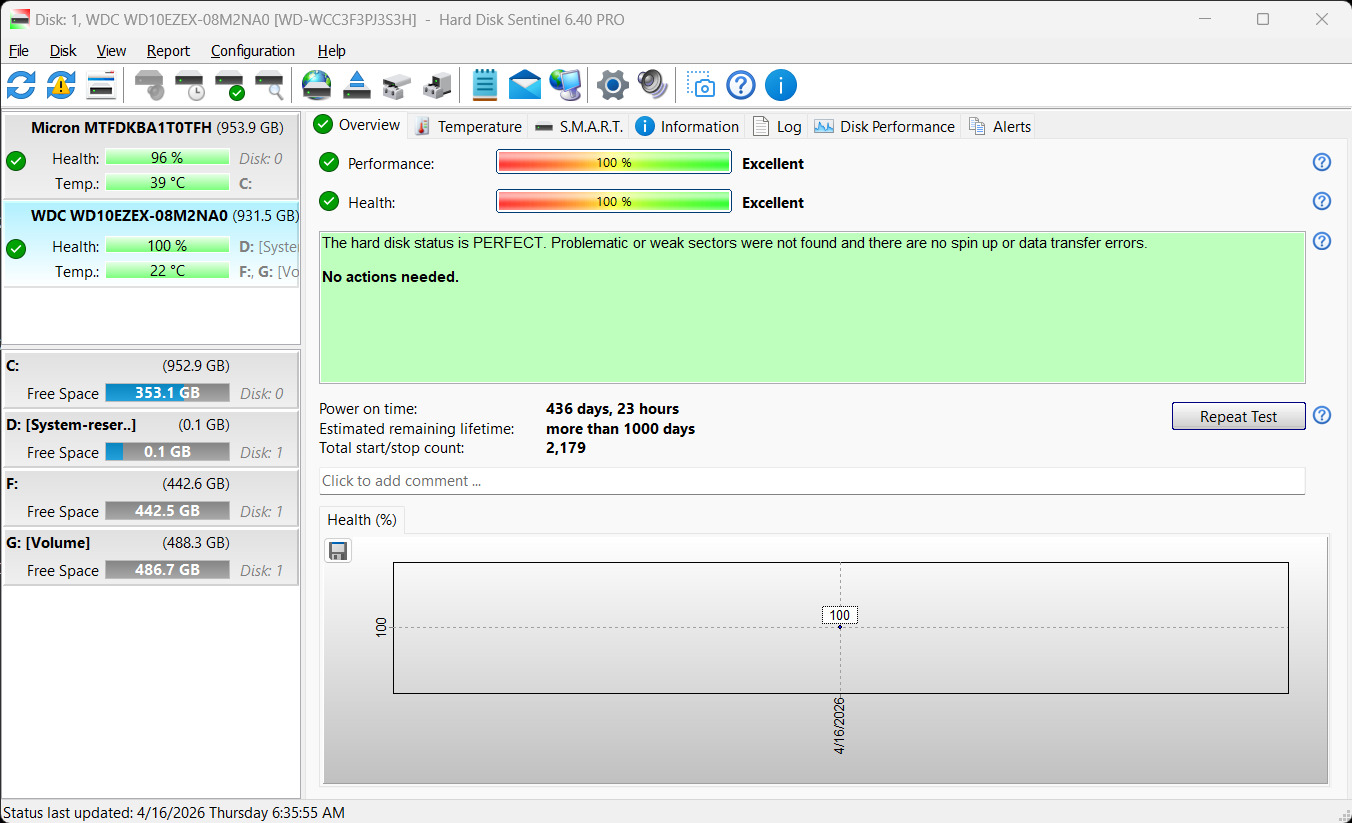Click the globe with monitor icon
This screenshot has width=1352, height=823.
566,85
